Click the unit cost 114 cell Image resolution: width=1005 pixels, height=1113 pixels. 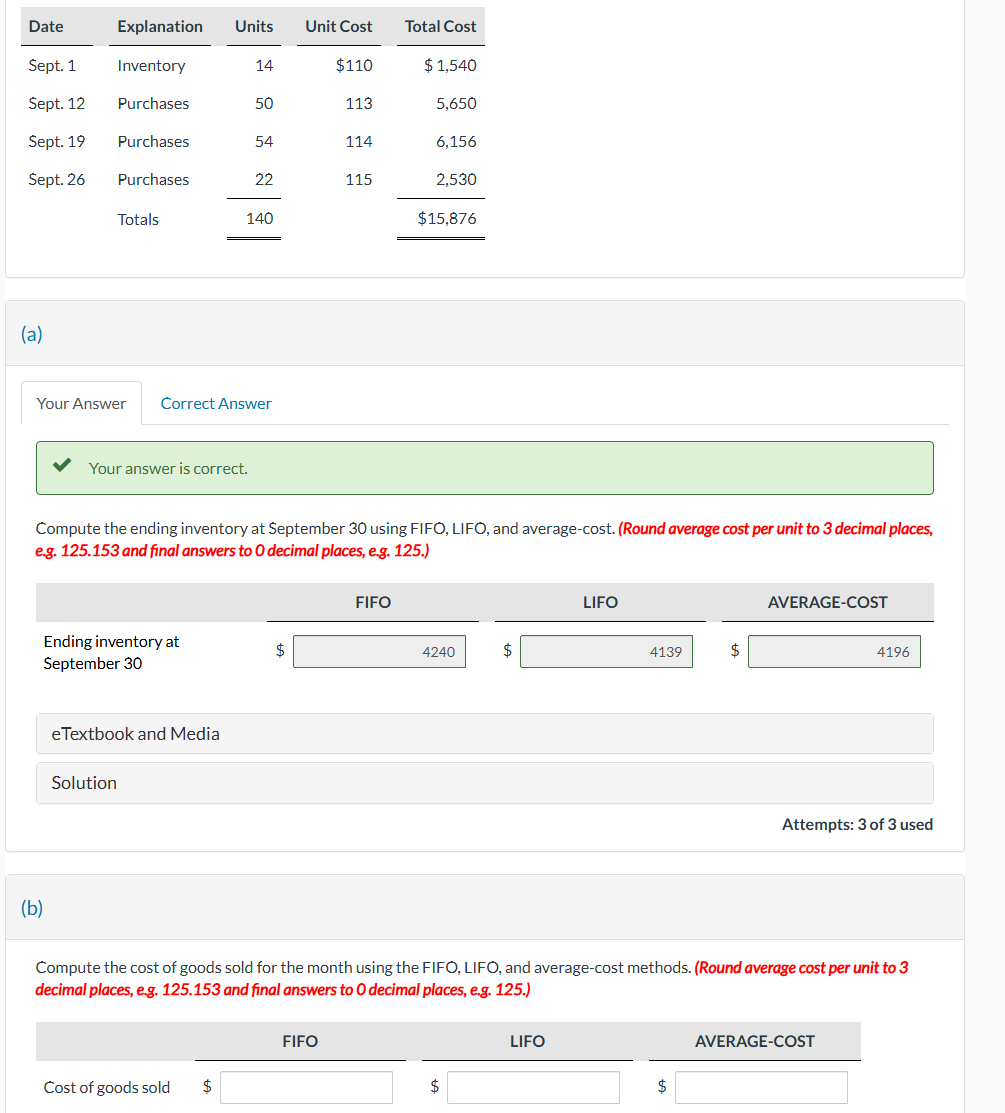(358, 141)
